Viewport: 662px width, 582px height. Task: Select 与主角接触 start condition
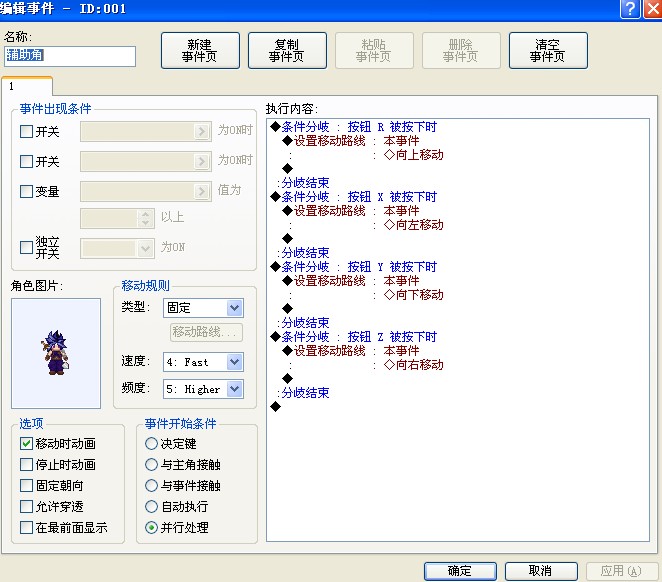[x=151, y=464]
